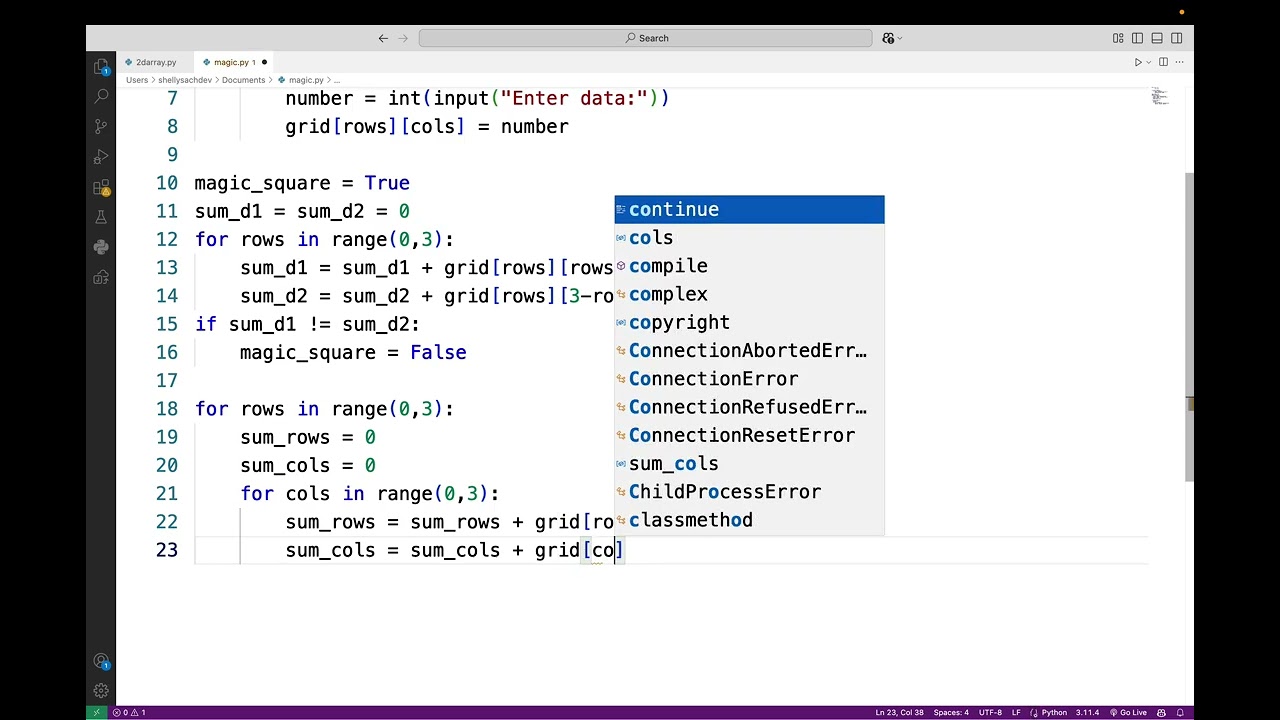1280x720 pixels.
Task: Select the shellysachdev breadcrumb
Action: pos(185,80)
